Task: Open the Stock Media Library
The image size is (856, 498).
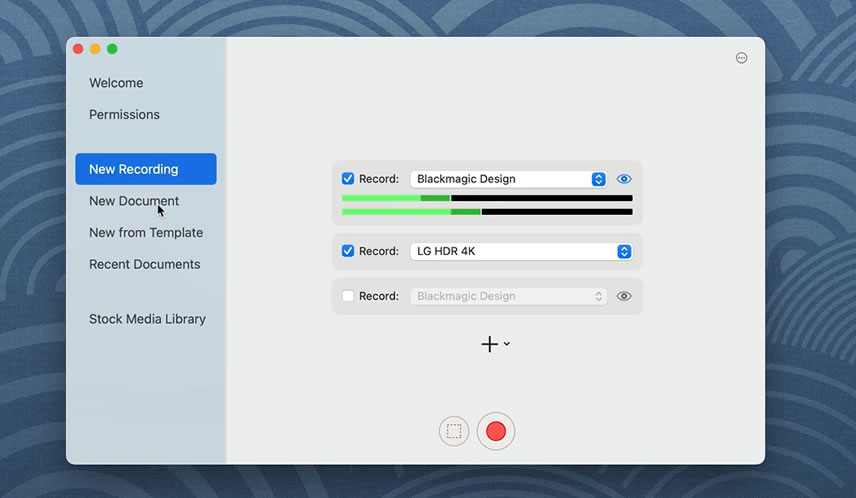Action: point(147,319)
